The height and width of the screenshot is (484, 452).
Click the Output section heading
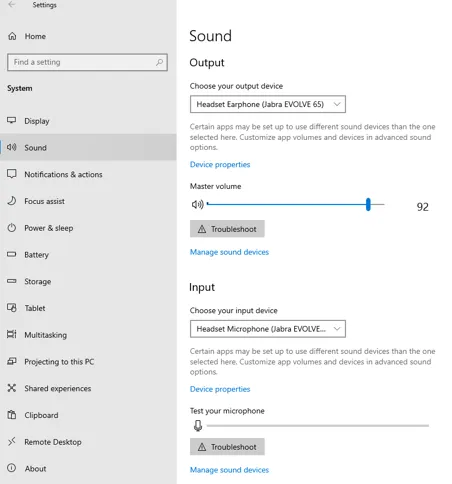[207, 63]
